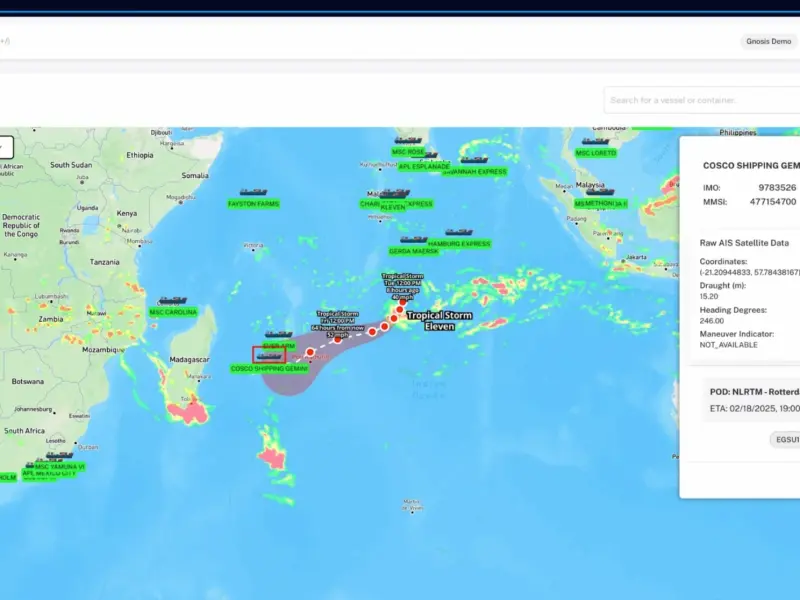This screenshot has width=800, height=600.
Task: Search for a vessel or container field
Action: tap(702, 100)
